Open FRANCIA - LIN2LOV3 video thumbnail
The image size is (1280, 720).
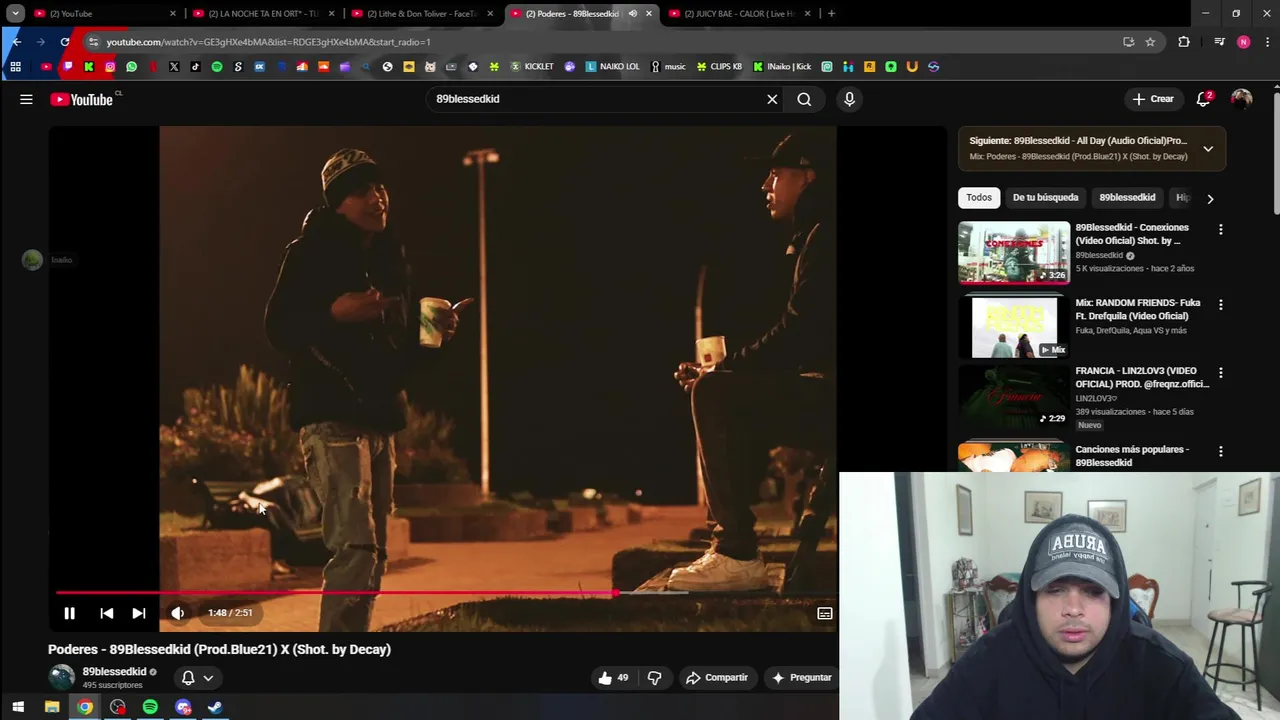1014,397
